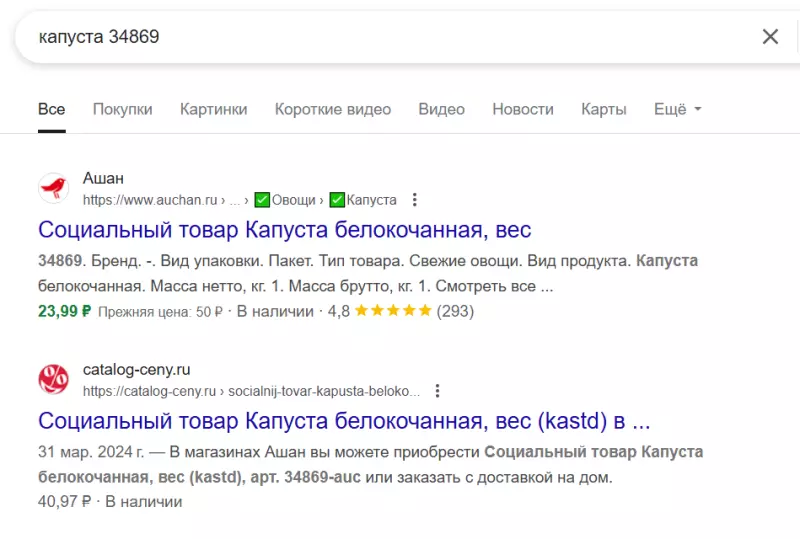Switch to the Картинки tab
The height and width of the screenshot is (539, 800).
(x=213, y=109)
